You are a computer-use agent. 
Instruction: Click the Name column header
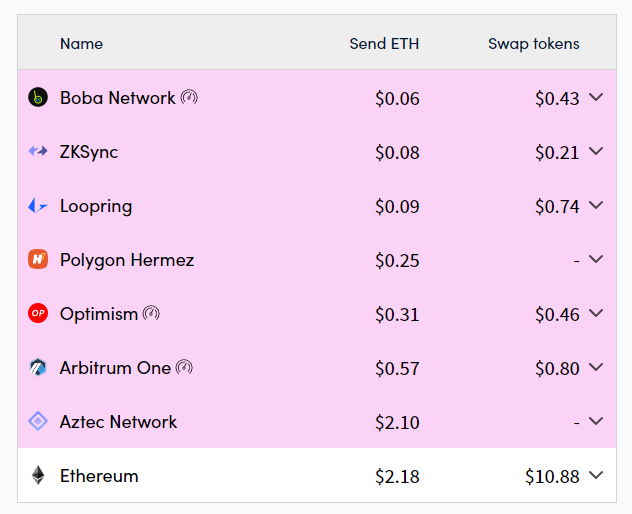(81, 44)
